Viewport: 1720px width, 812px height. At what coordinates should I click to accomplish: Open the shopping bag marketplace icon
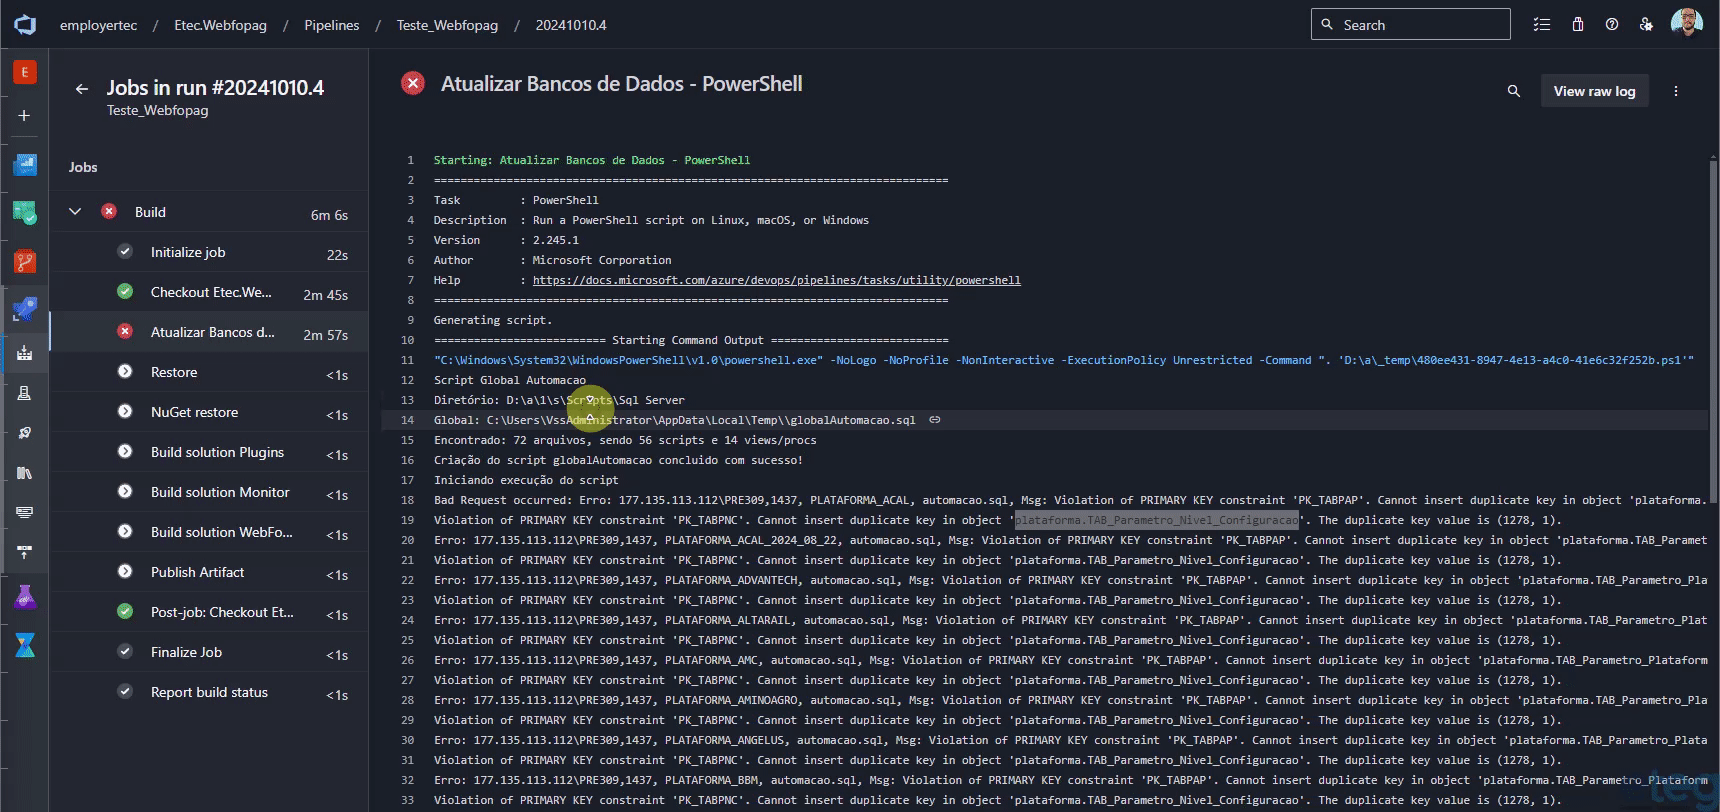point(1578,25)
